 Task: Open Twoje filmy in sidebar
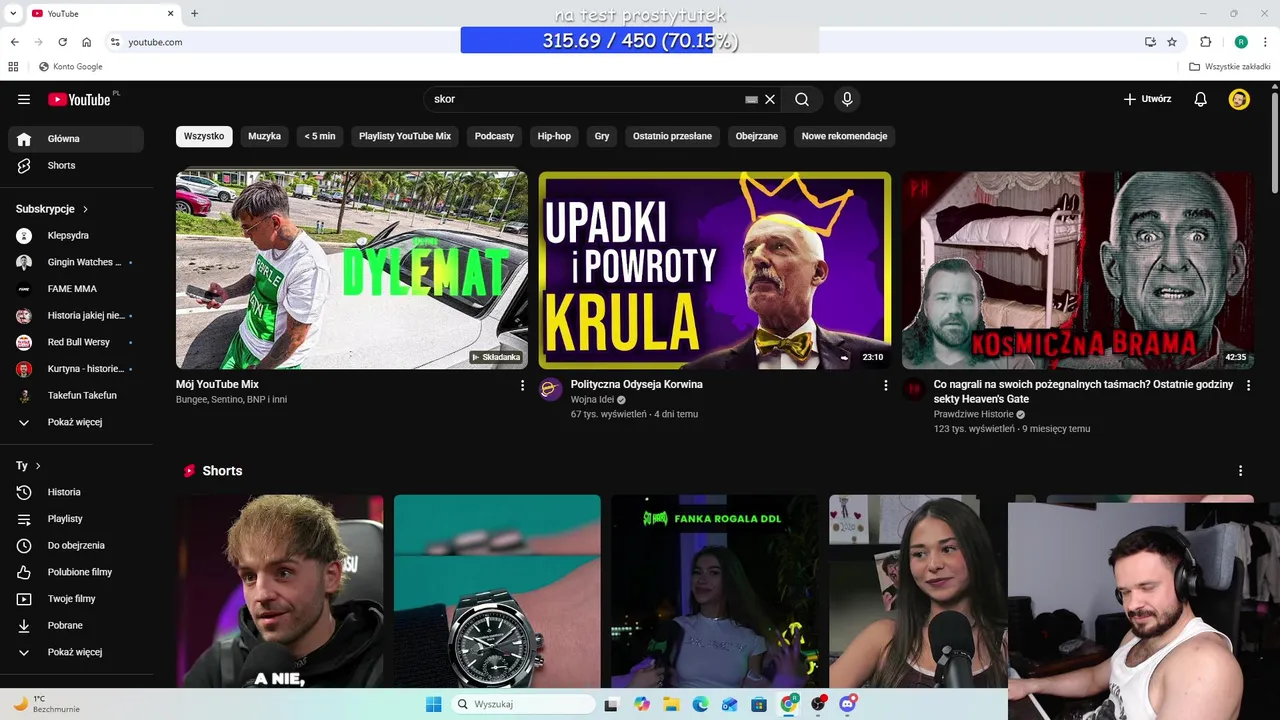[x=76, y=599]
